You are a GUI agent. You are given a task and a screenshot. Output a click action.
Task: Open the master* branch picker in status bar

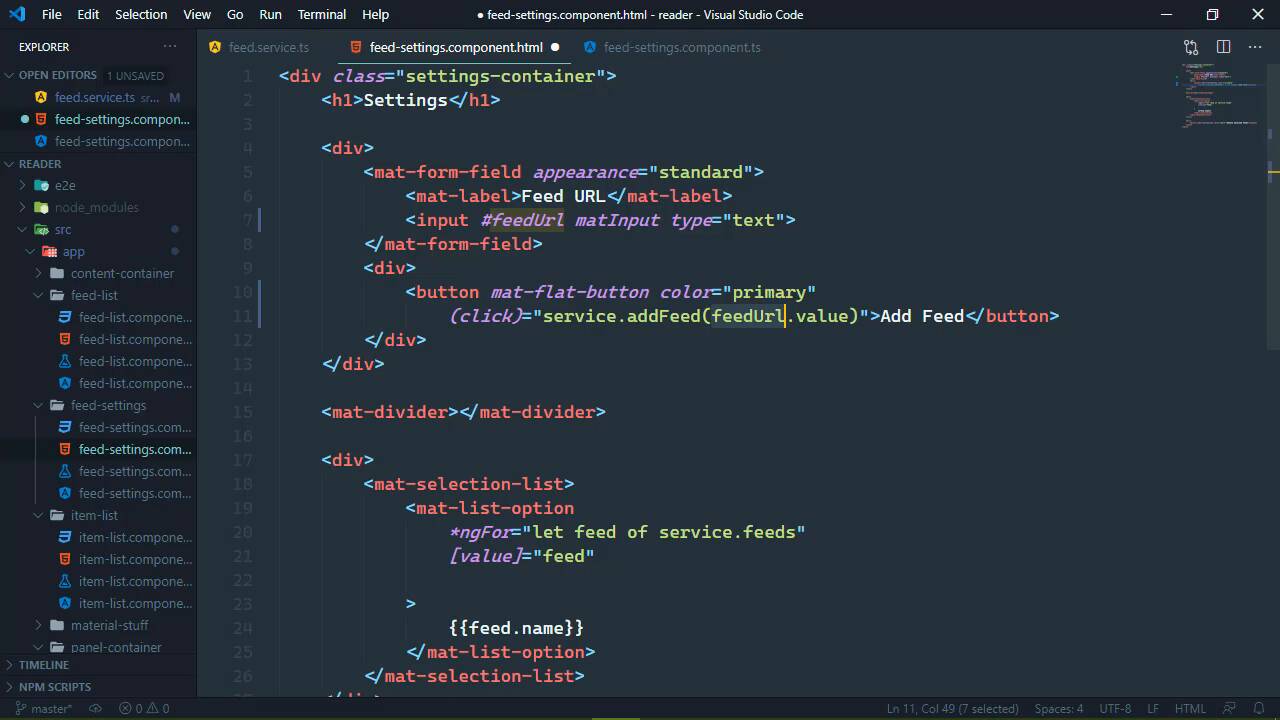[43, 708]
